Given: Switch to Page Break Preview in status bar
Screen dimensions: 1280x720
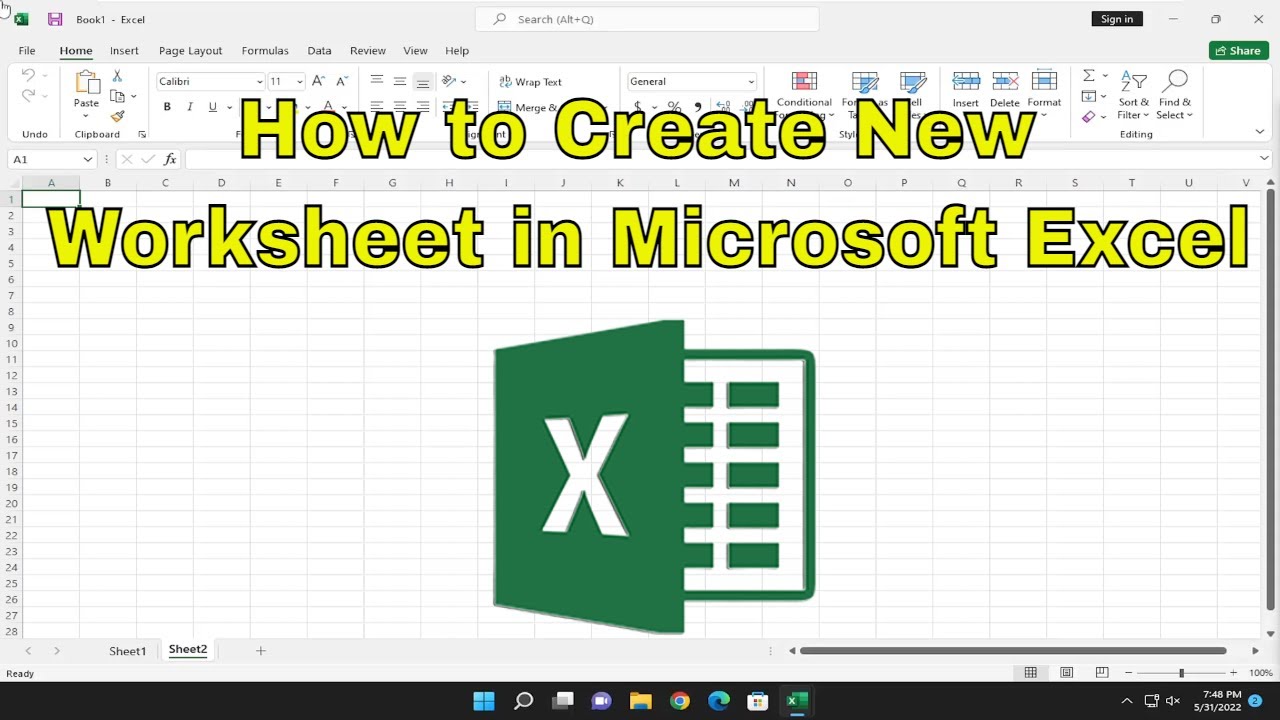Looking at the screenshot, I should tap(1102, 673).
